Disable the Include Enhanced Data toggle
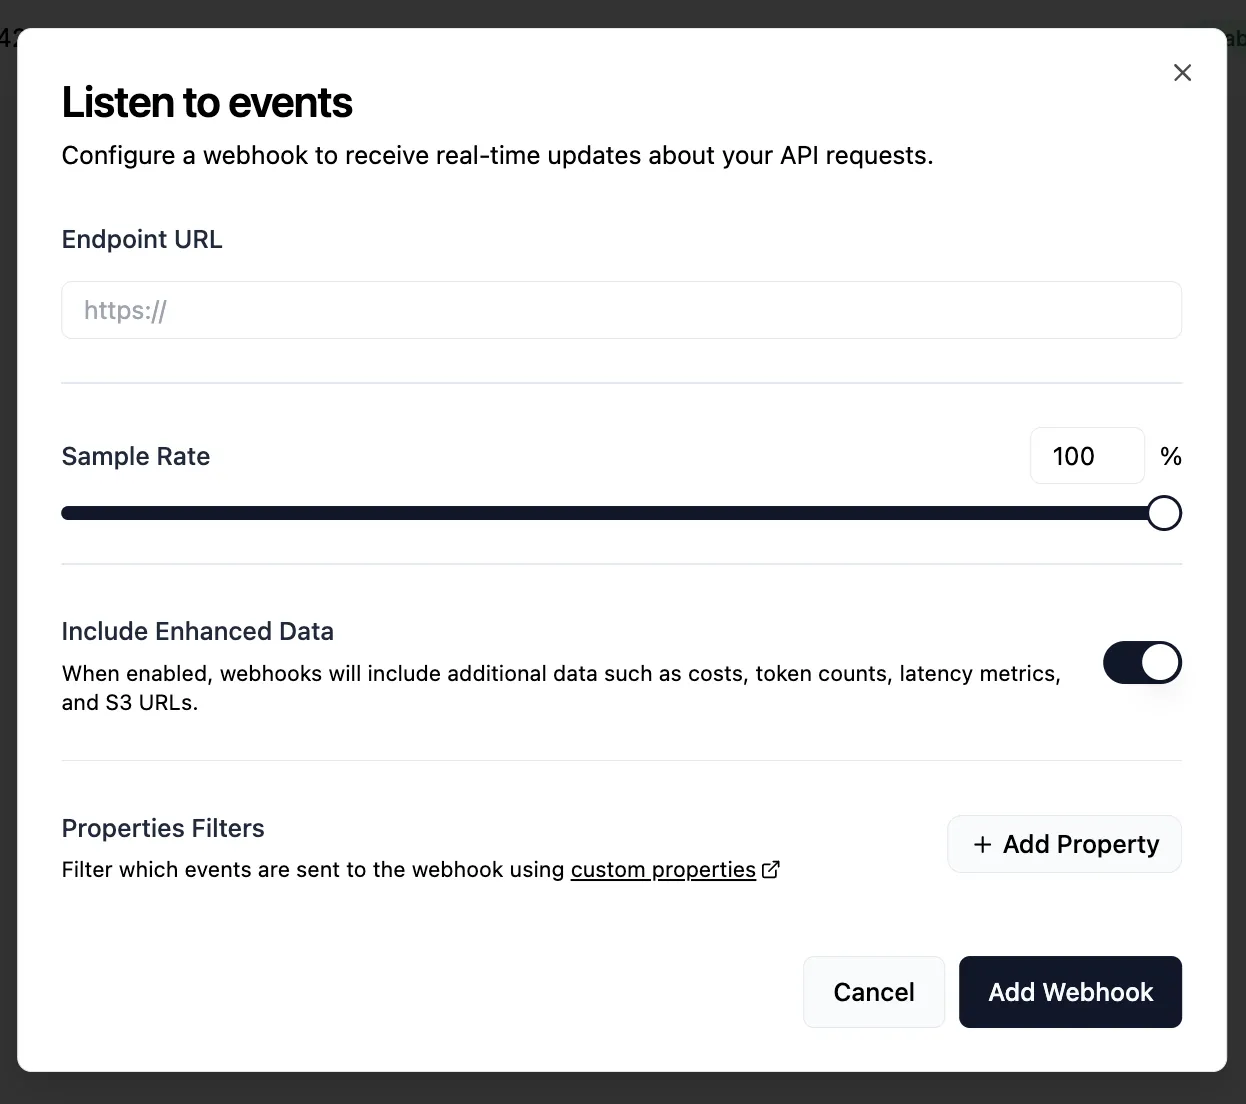 [x=1142, y=662]
